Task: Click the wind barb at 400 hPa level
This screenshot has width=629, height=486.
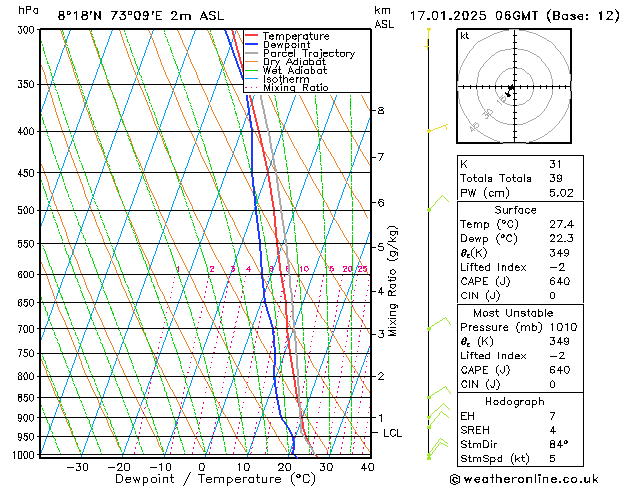Action: [437, 128]
